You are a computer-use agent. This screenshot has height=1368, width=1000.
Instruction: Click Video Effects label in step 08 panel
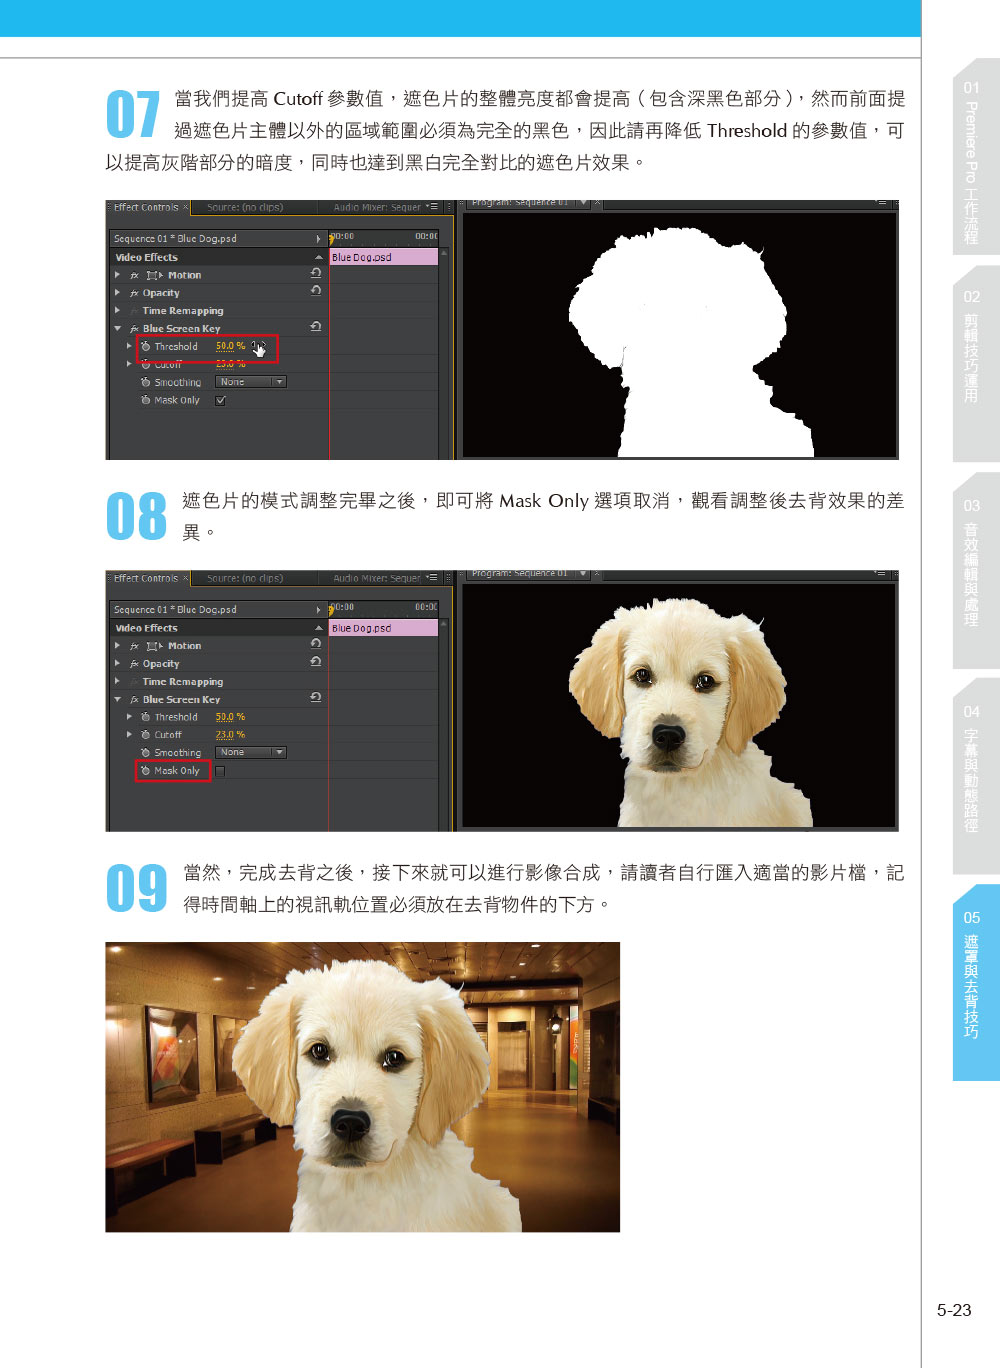click(146, 628)
